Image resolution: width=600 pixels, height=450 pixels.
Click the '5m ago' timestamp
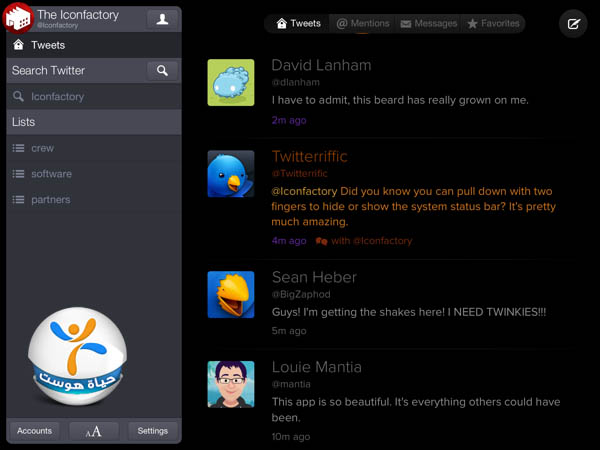[x=289, y=331]
